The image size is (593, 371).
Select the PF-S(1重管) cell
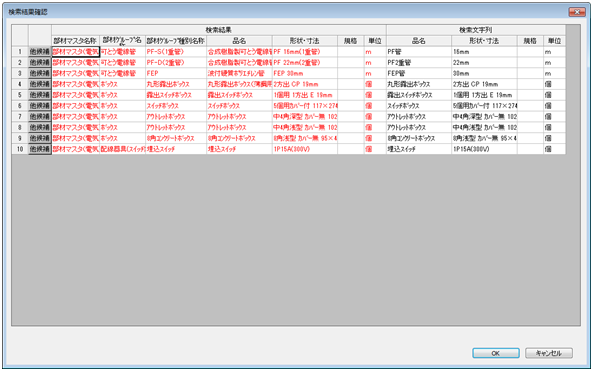coord(176,52)
